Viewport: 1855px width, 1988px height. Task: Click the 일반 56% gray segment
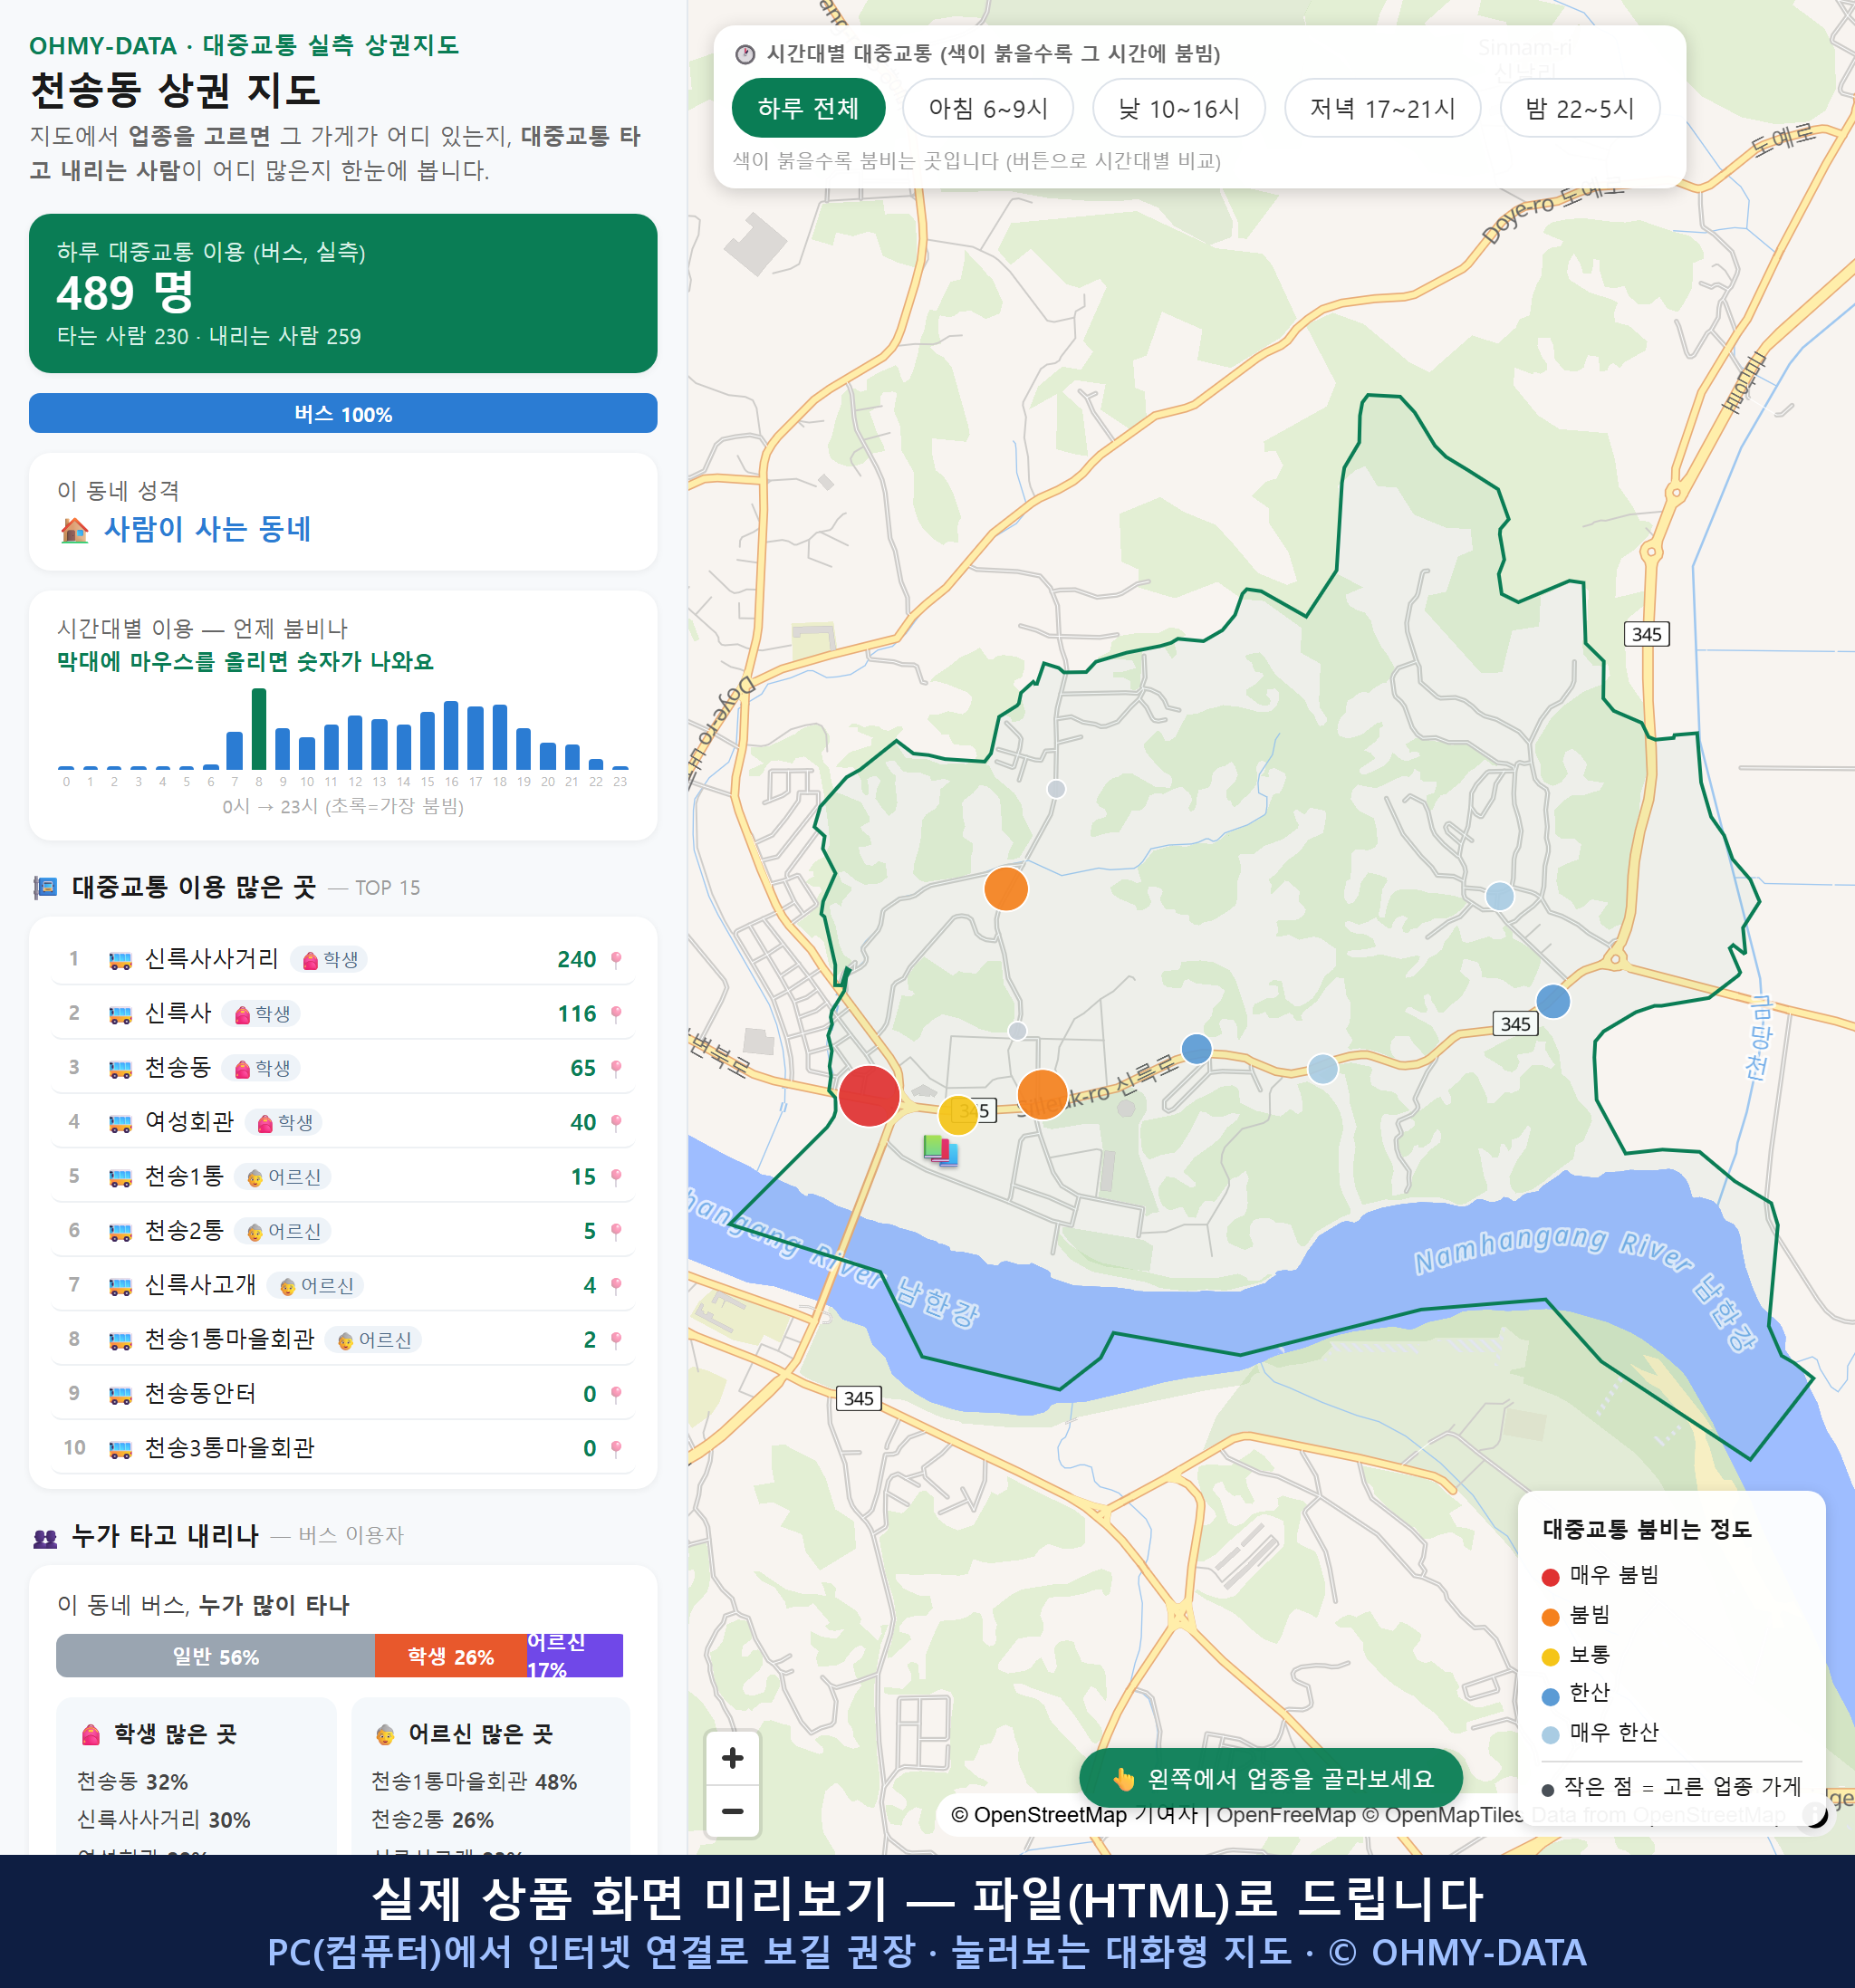(x=215, y=1656)
